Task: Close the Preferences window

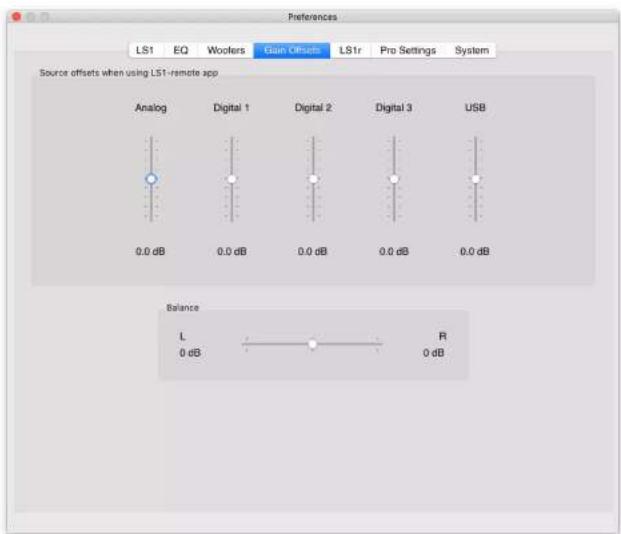Action: coord(17,17)
